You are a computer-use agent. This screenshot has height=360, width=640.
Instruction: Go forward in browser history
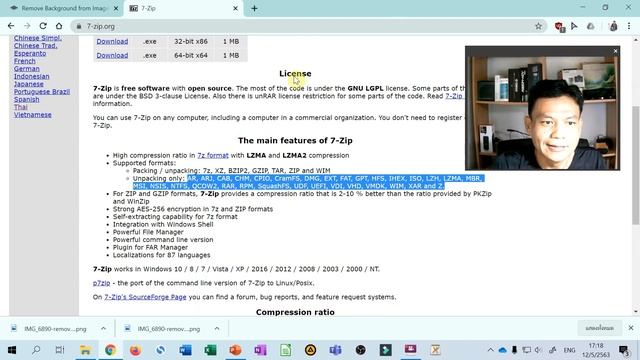point(27,26)
